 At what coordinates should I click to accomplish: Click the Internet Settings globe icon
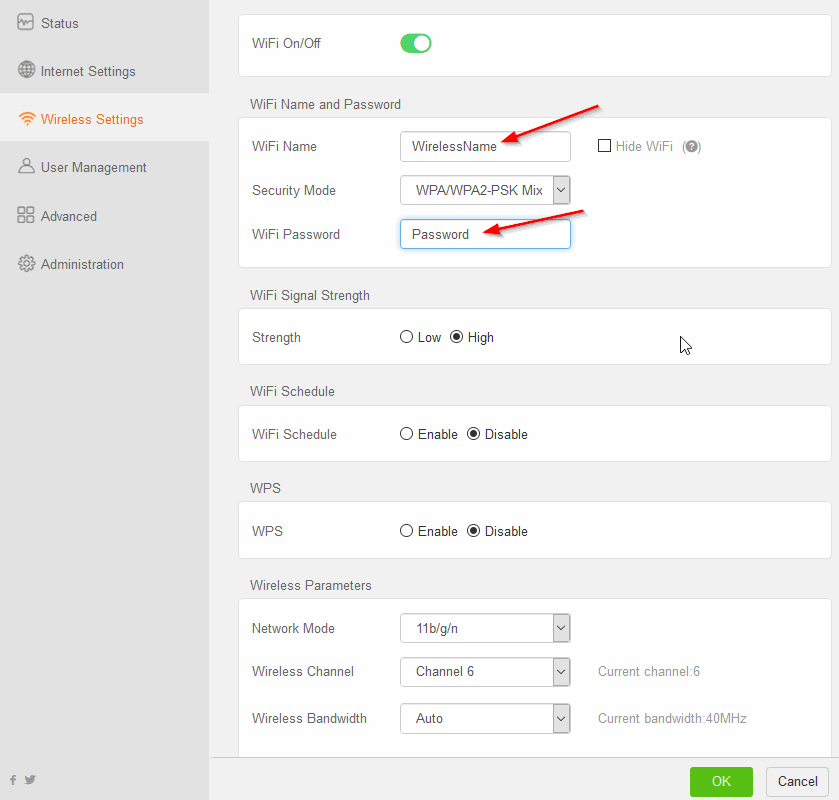(26, 71)
